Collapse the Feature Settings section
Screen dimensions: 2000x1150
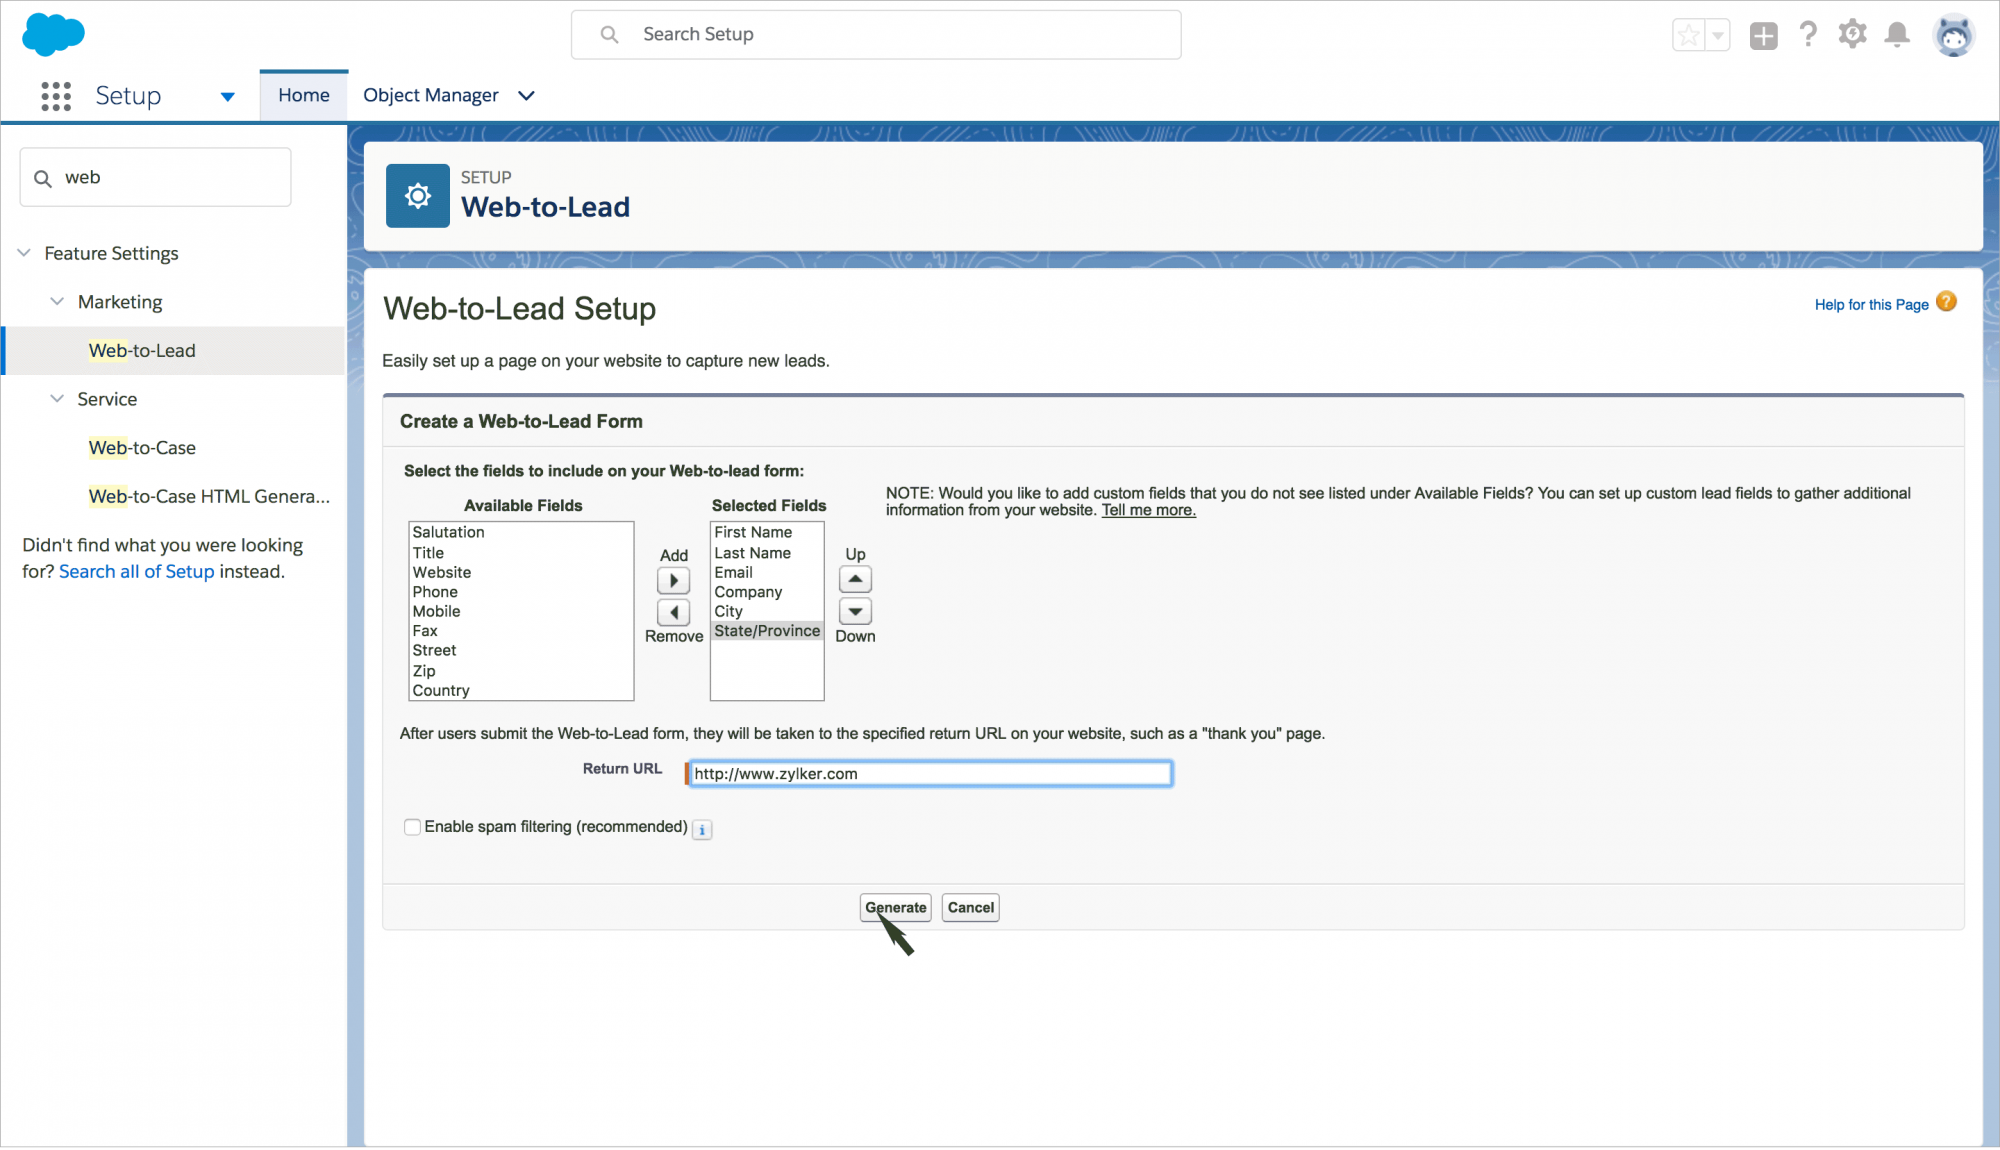(25, 253)
